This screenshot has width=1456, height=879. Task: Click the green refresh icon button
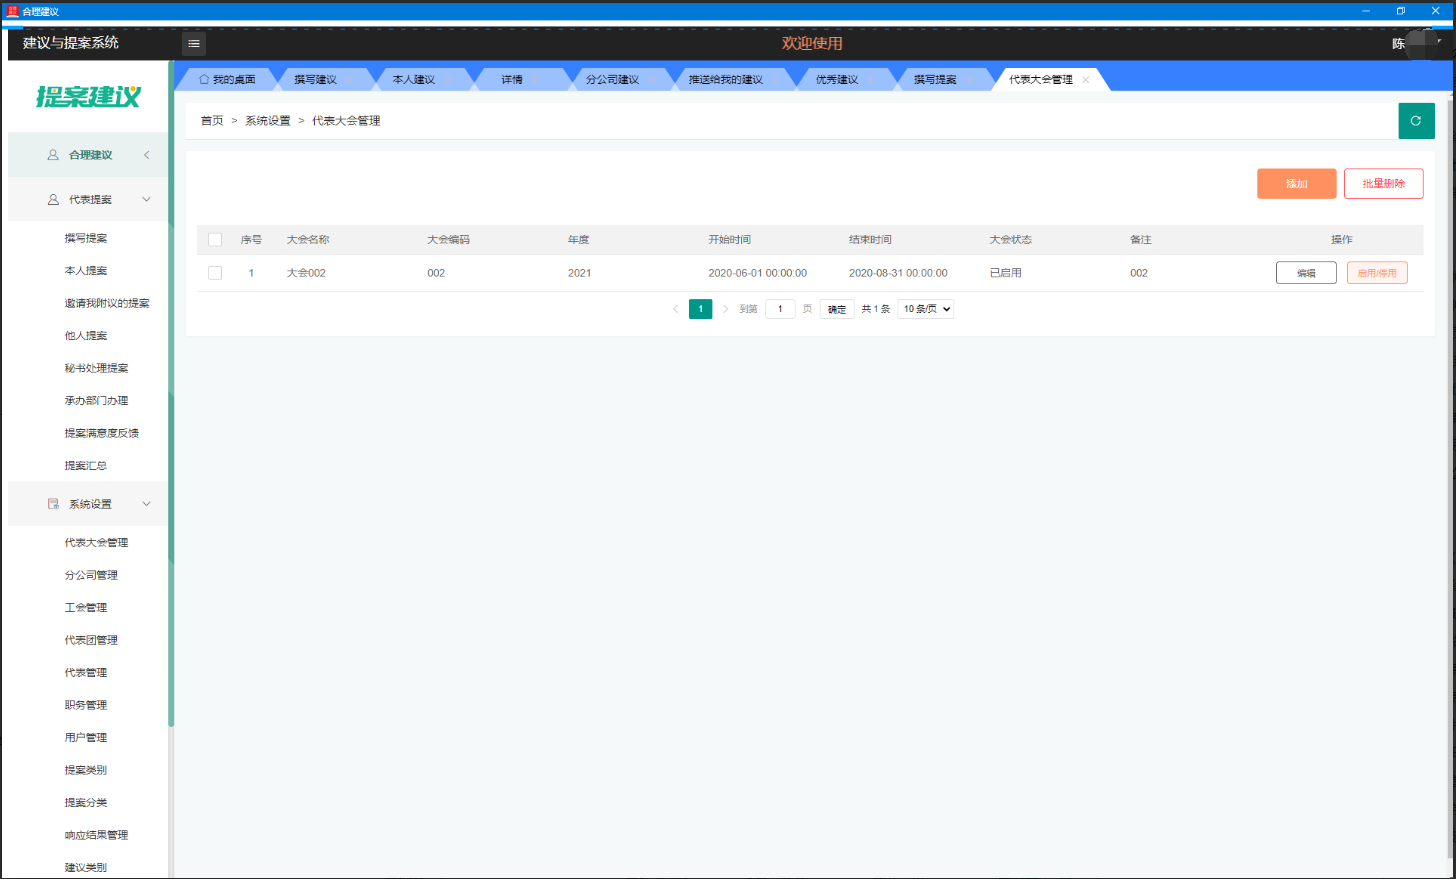click(x=1415, y=121)
